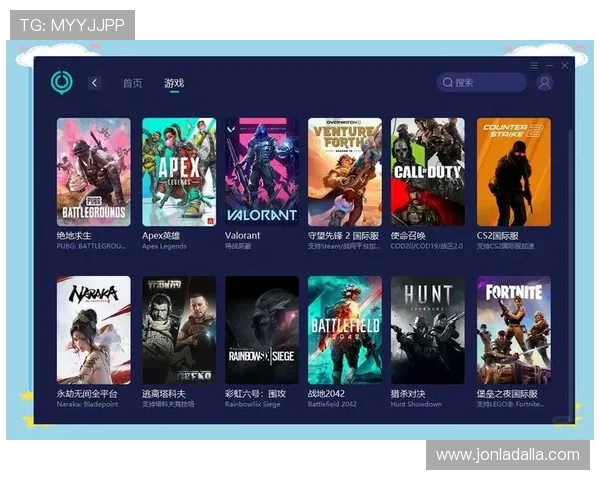Click the 永劫无间全平台 title
Image resolution: width=600 pixels, height=480 pixels.
[87, 393]
